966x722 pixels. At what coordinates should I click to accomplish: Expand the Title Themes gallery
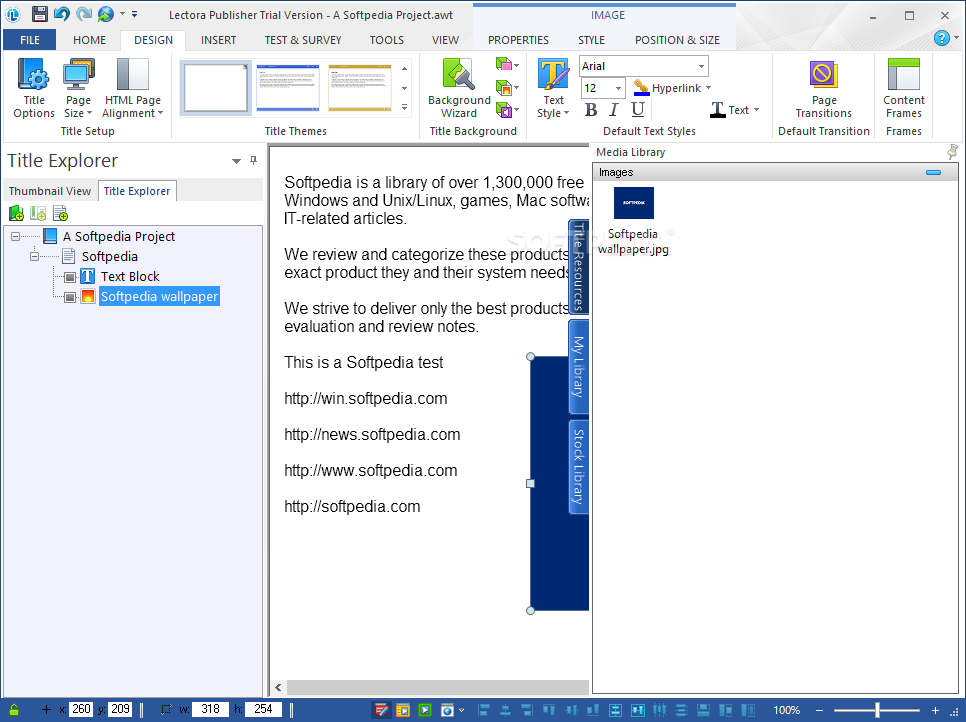404,107
